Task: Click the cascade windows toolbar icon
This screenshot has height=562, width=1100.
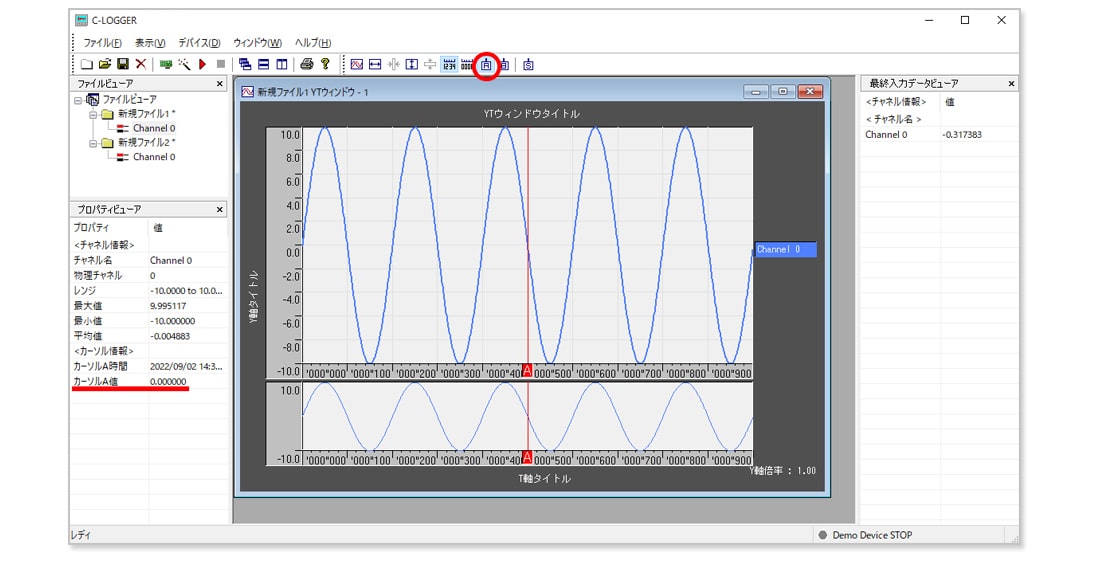Action: [x=245, y=64]
